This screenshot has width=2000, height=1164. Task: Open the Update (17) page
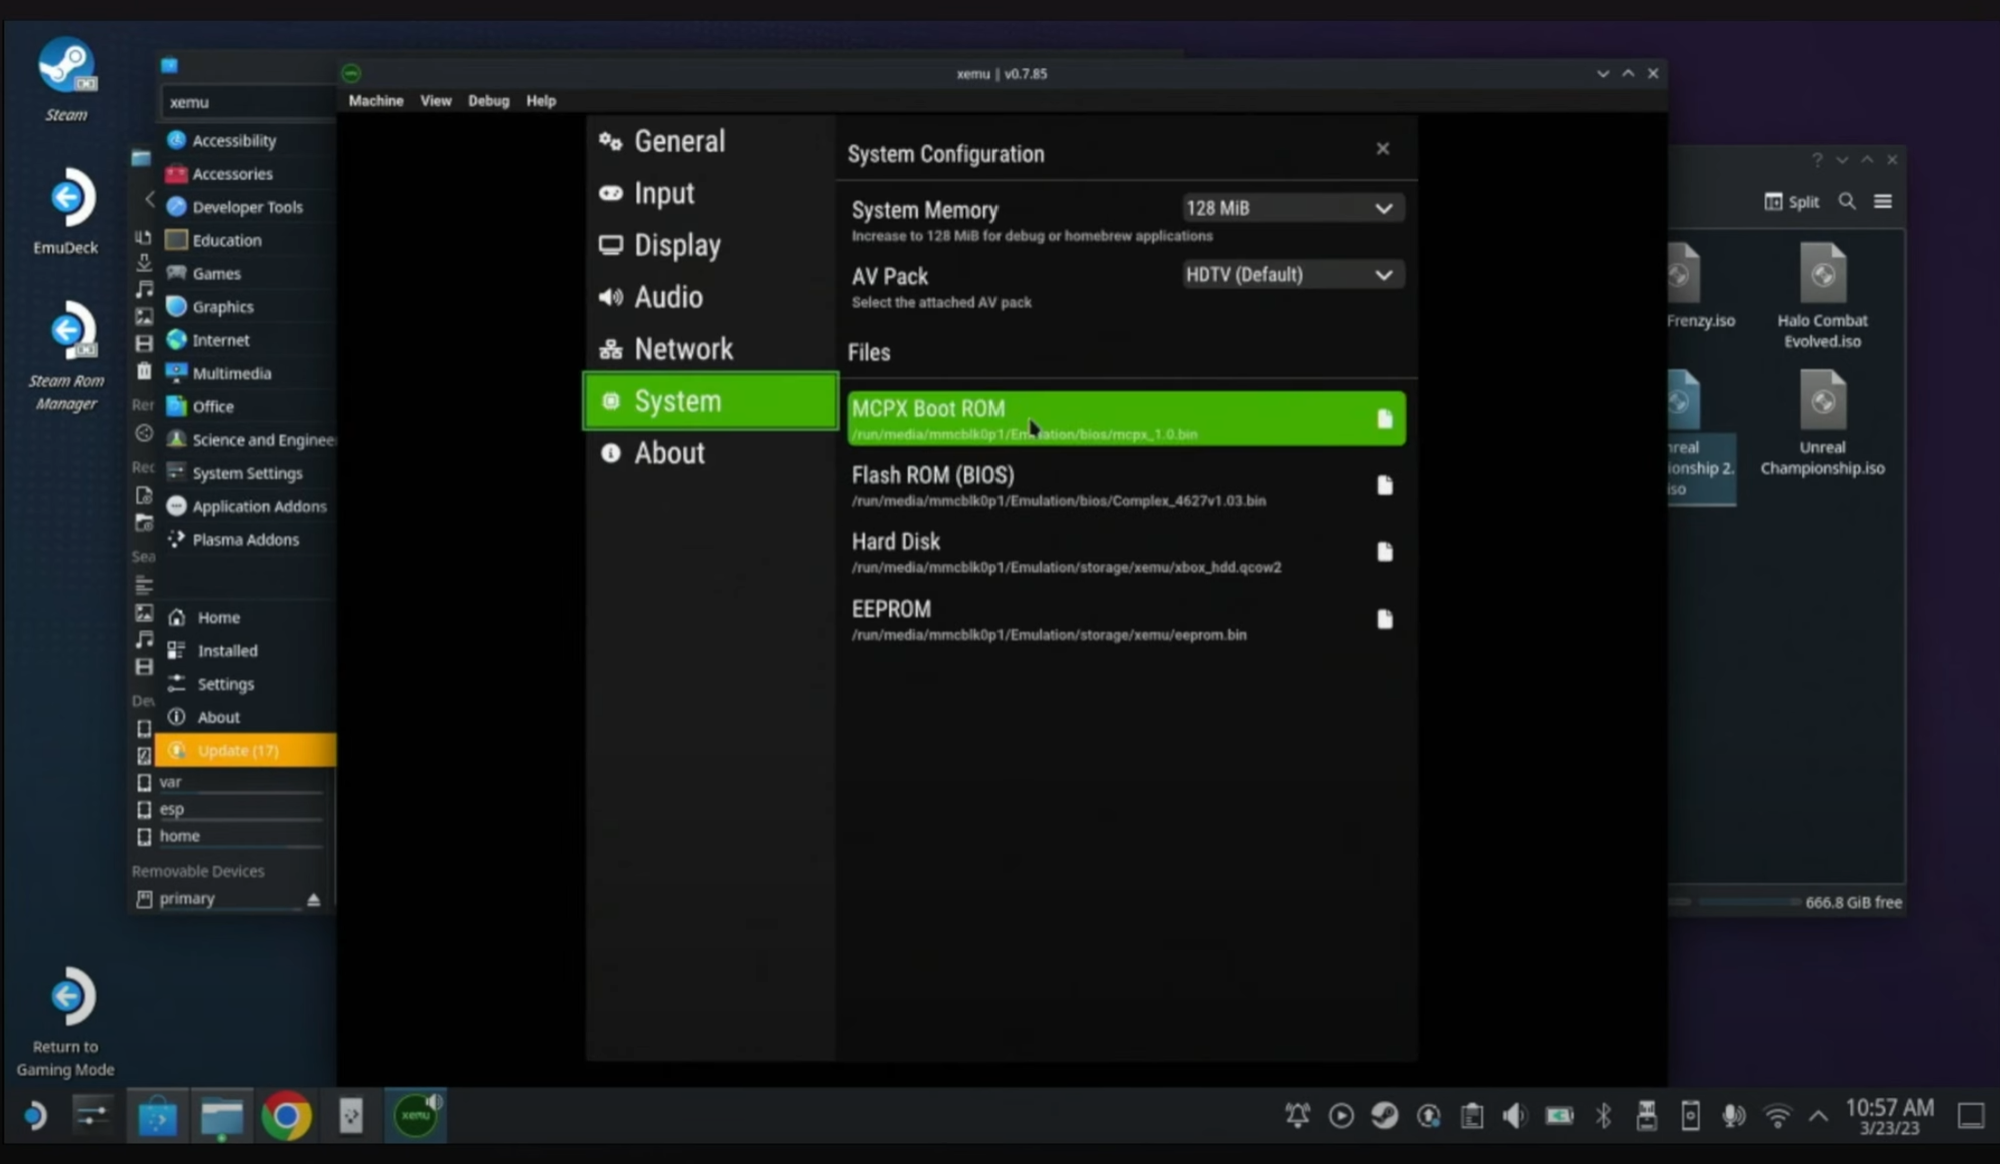tap(246, 751)
